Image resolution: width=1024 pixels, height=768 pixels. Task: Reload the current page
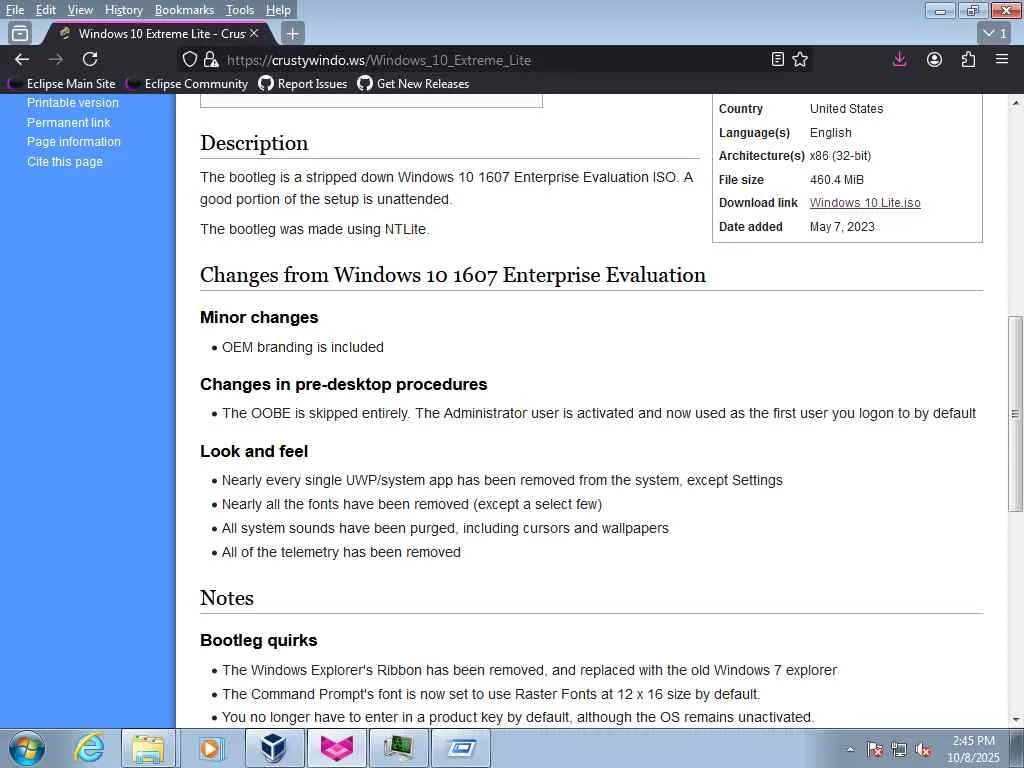90,59
